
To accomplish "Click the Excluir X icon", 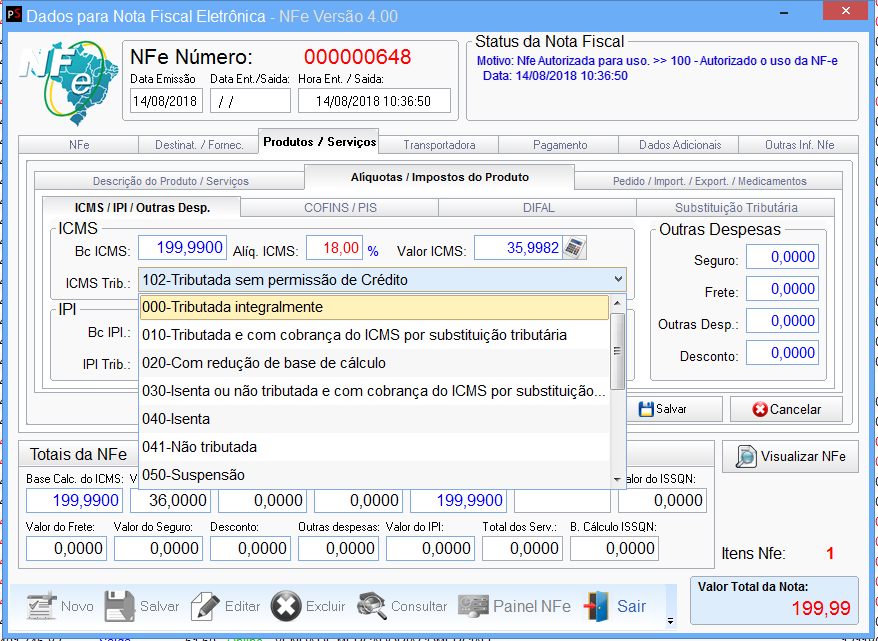I will tap(286, 606).
